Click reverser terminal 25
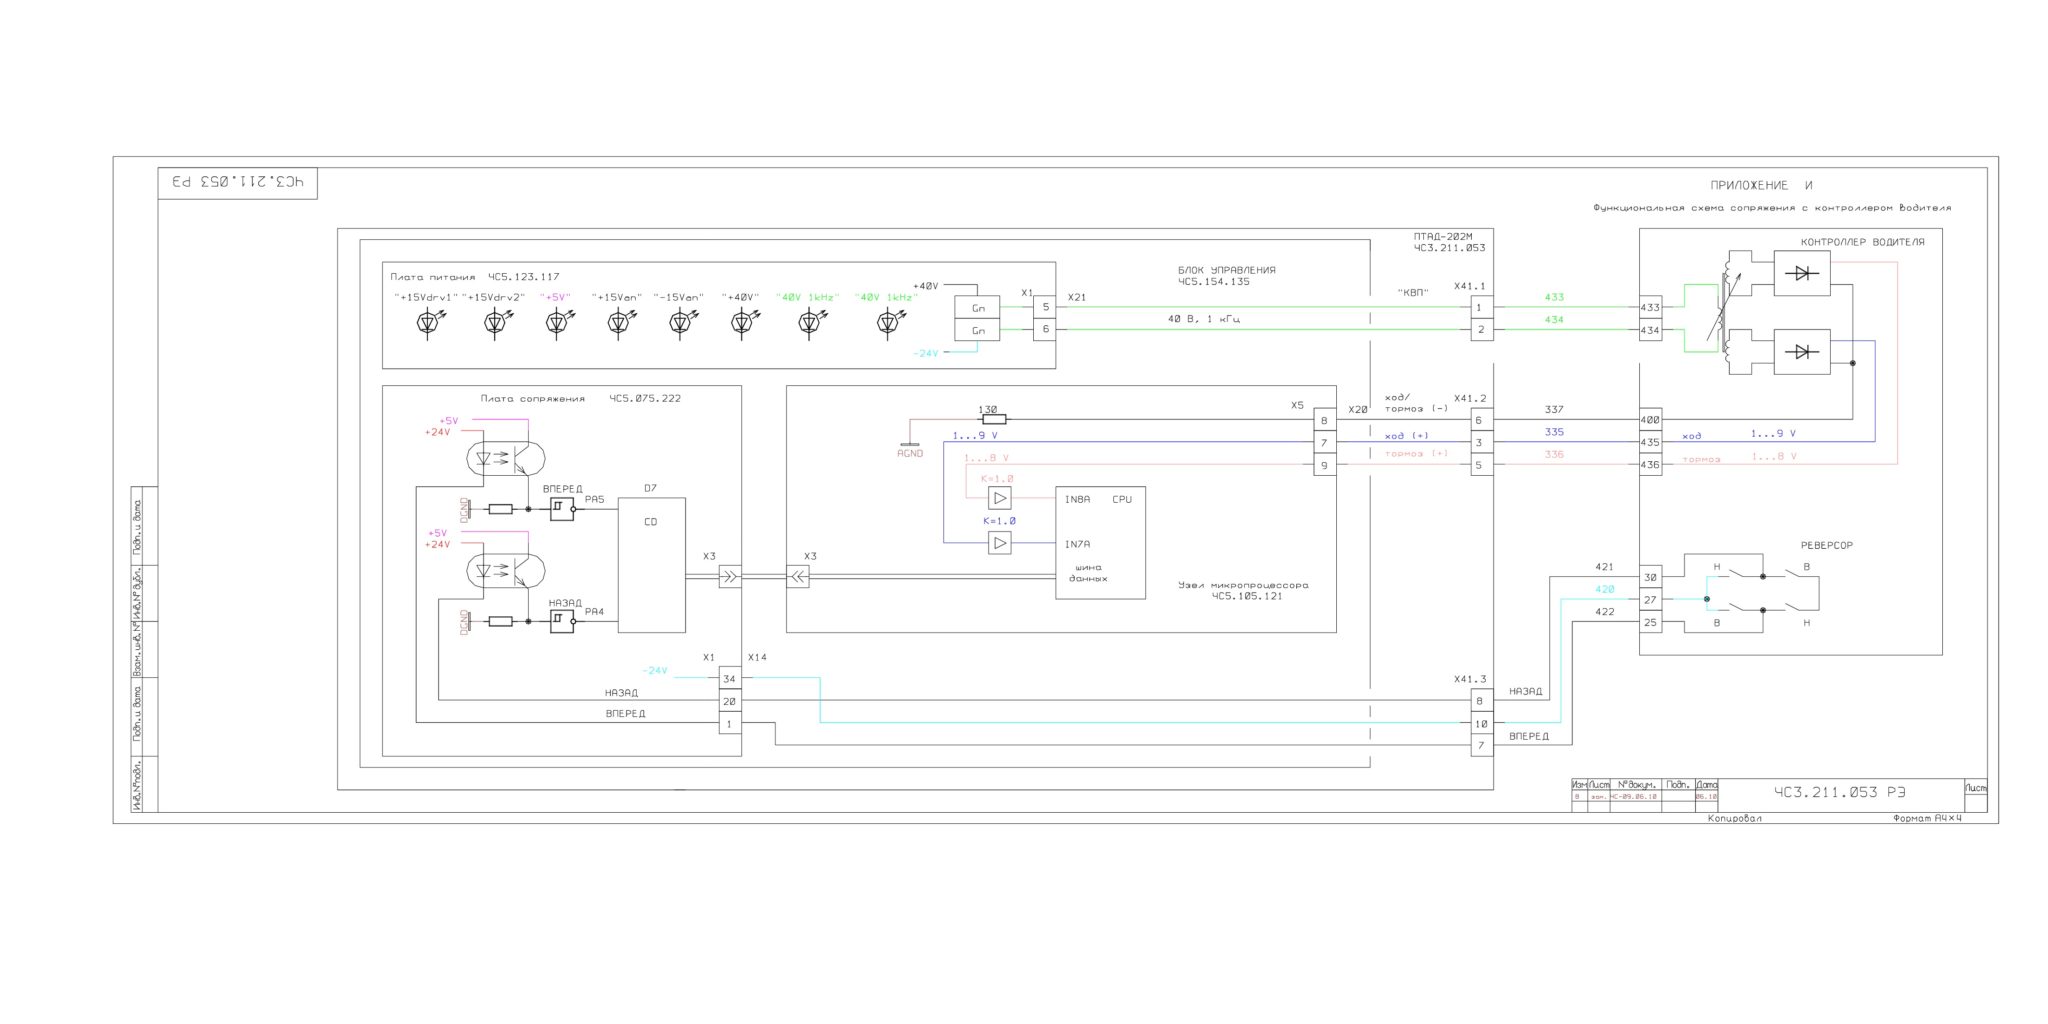Viewport: 2048px width, 1024px height. point(1650,622)
